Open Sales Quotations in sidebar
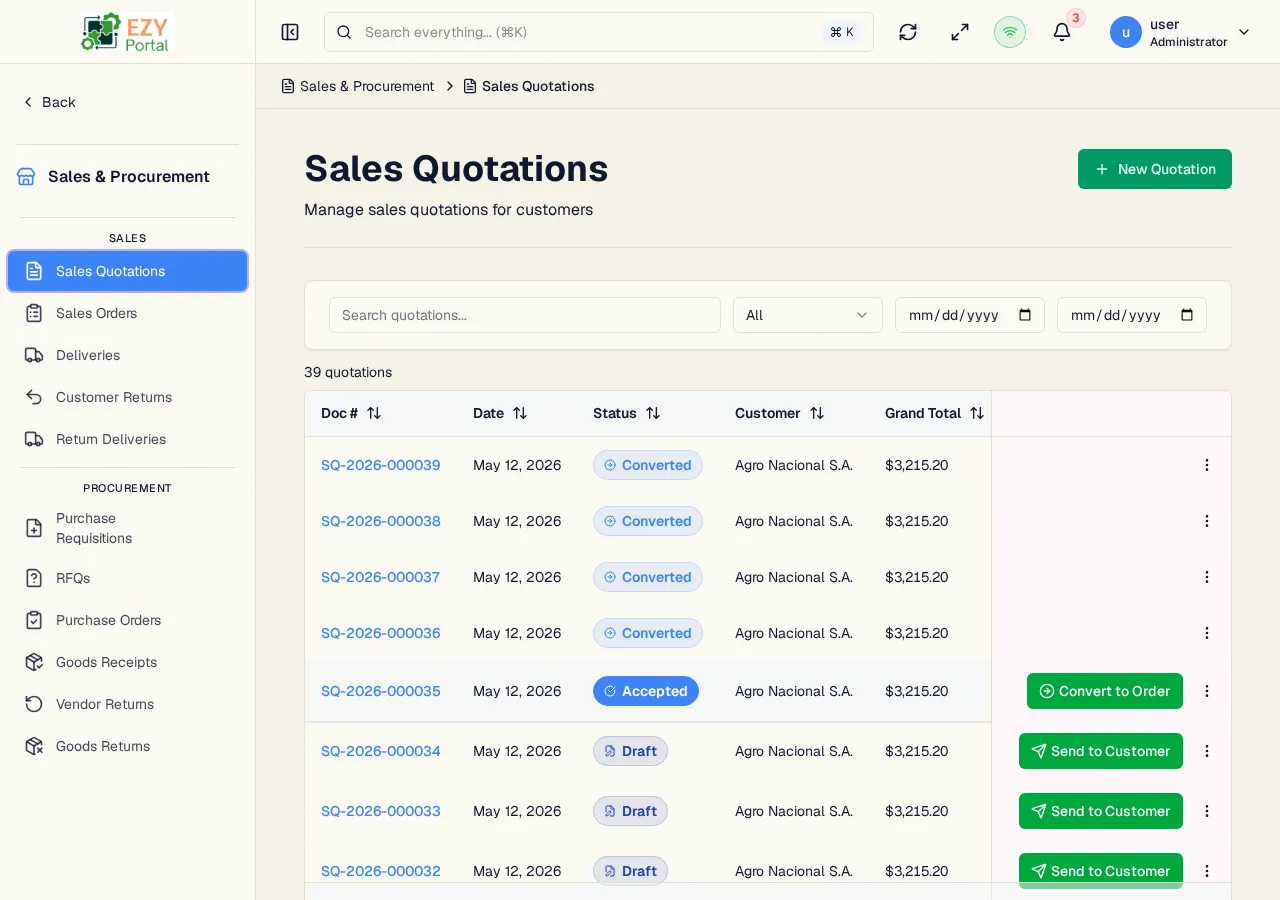 (127, 271)
